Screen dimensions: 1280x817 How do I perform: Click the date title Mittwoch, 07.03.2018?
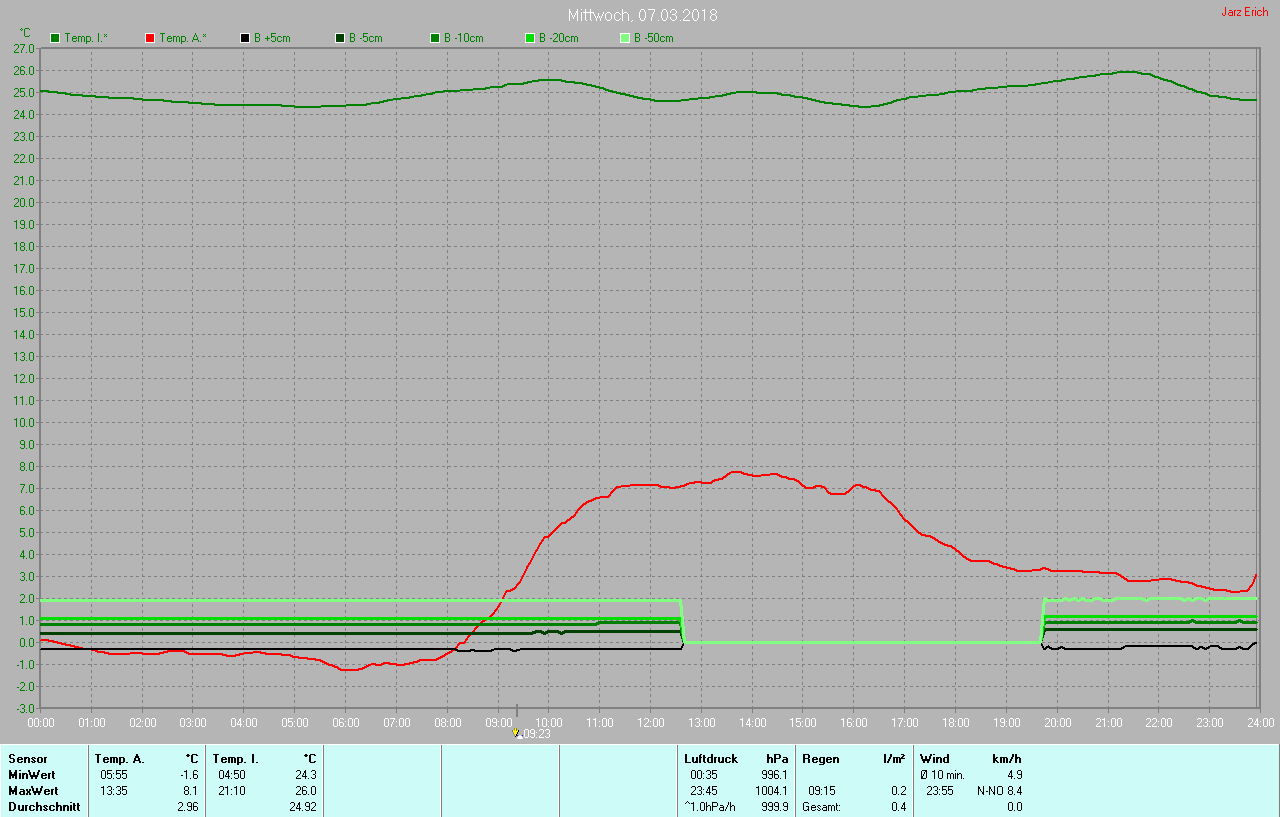pos(642,15)
